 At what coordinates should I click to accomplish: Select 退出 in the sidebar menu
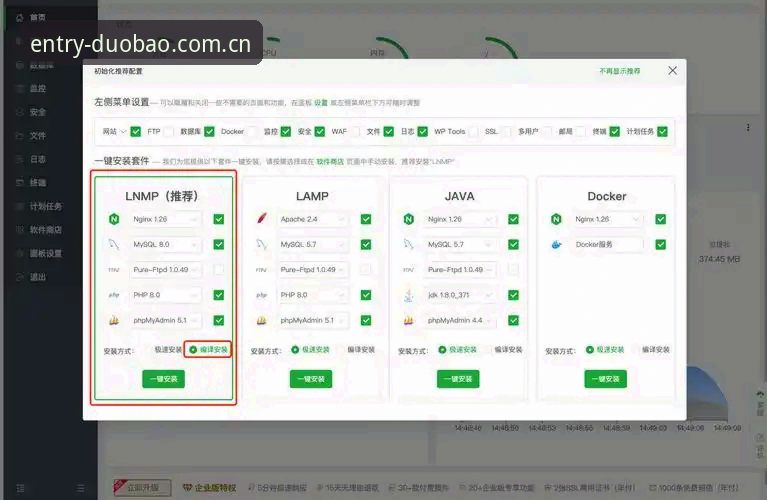pyautogui.click(x=38, y=276)
